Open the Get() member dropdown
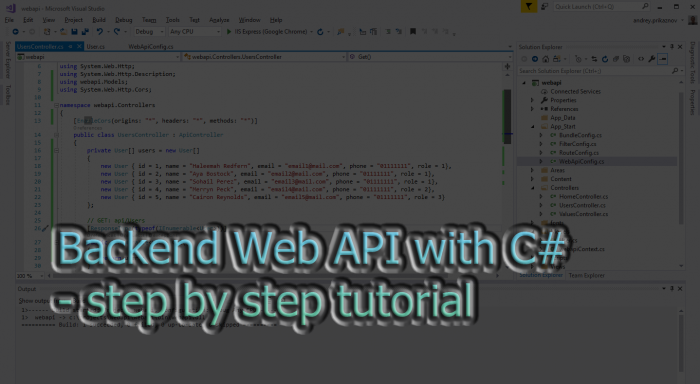 pyautogui.click(x=430, y=57)
